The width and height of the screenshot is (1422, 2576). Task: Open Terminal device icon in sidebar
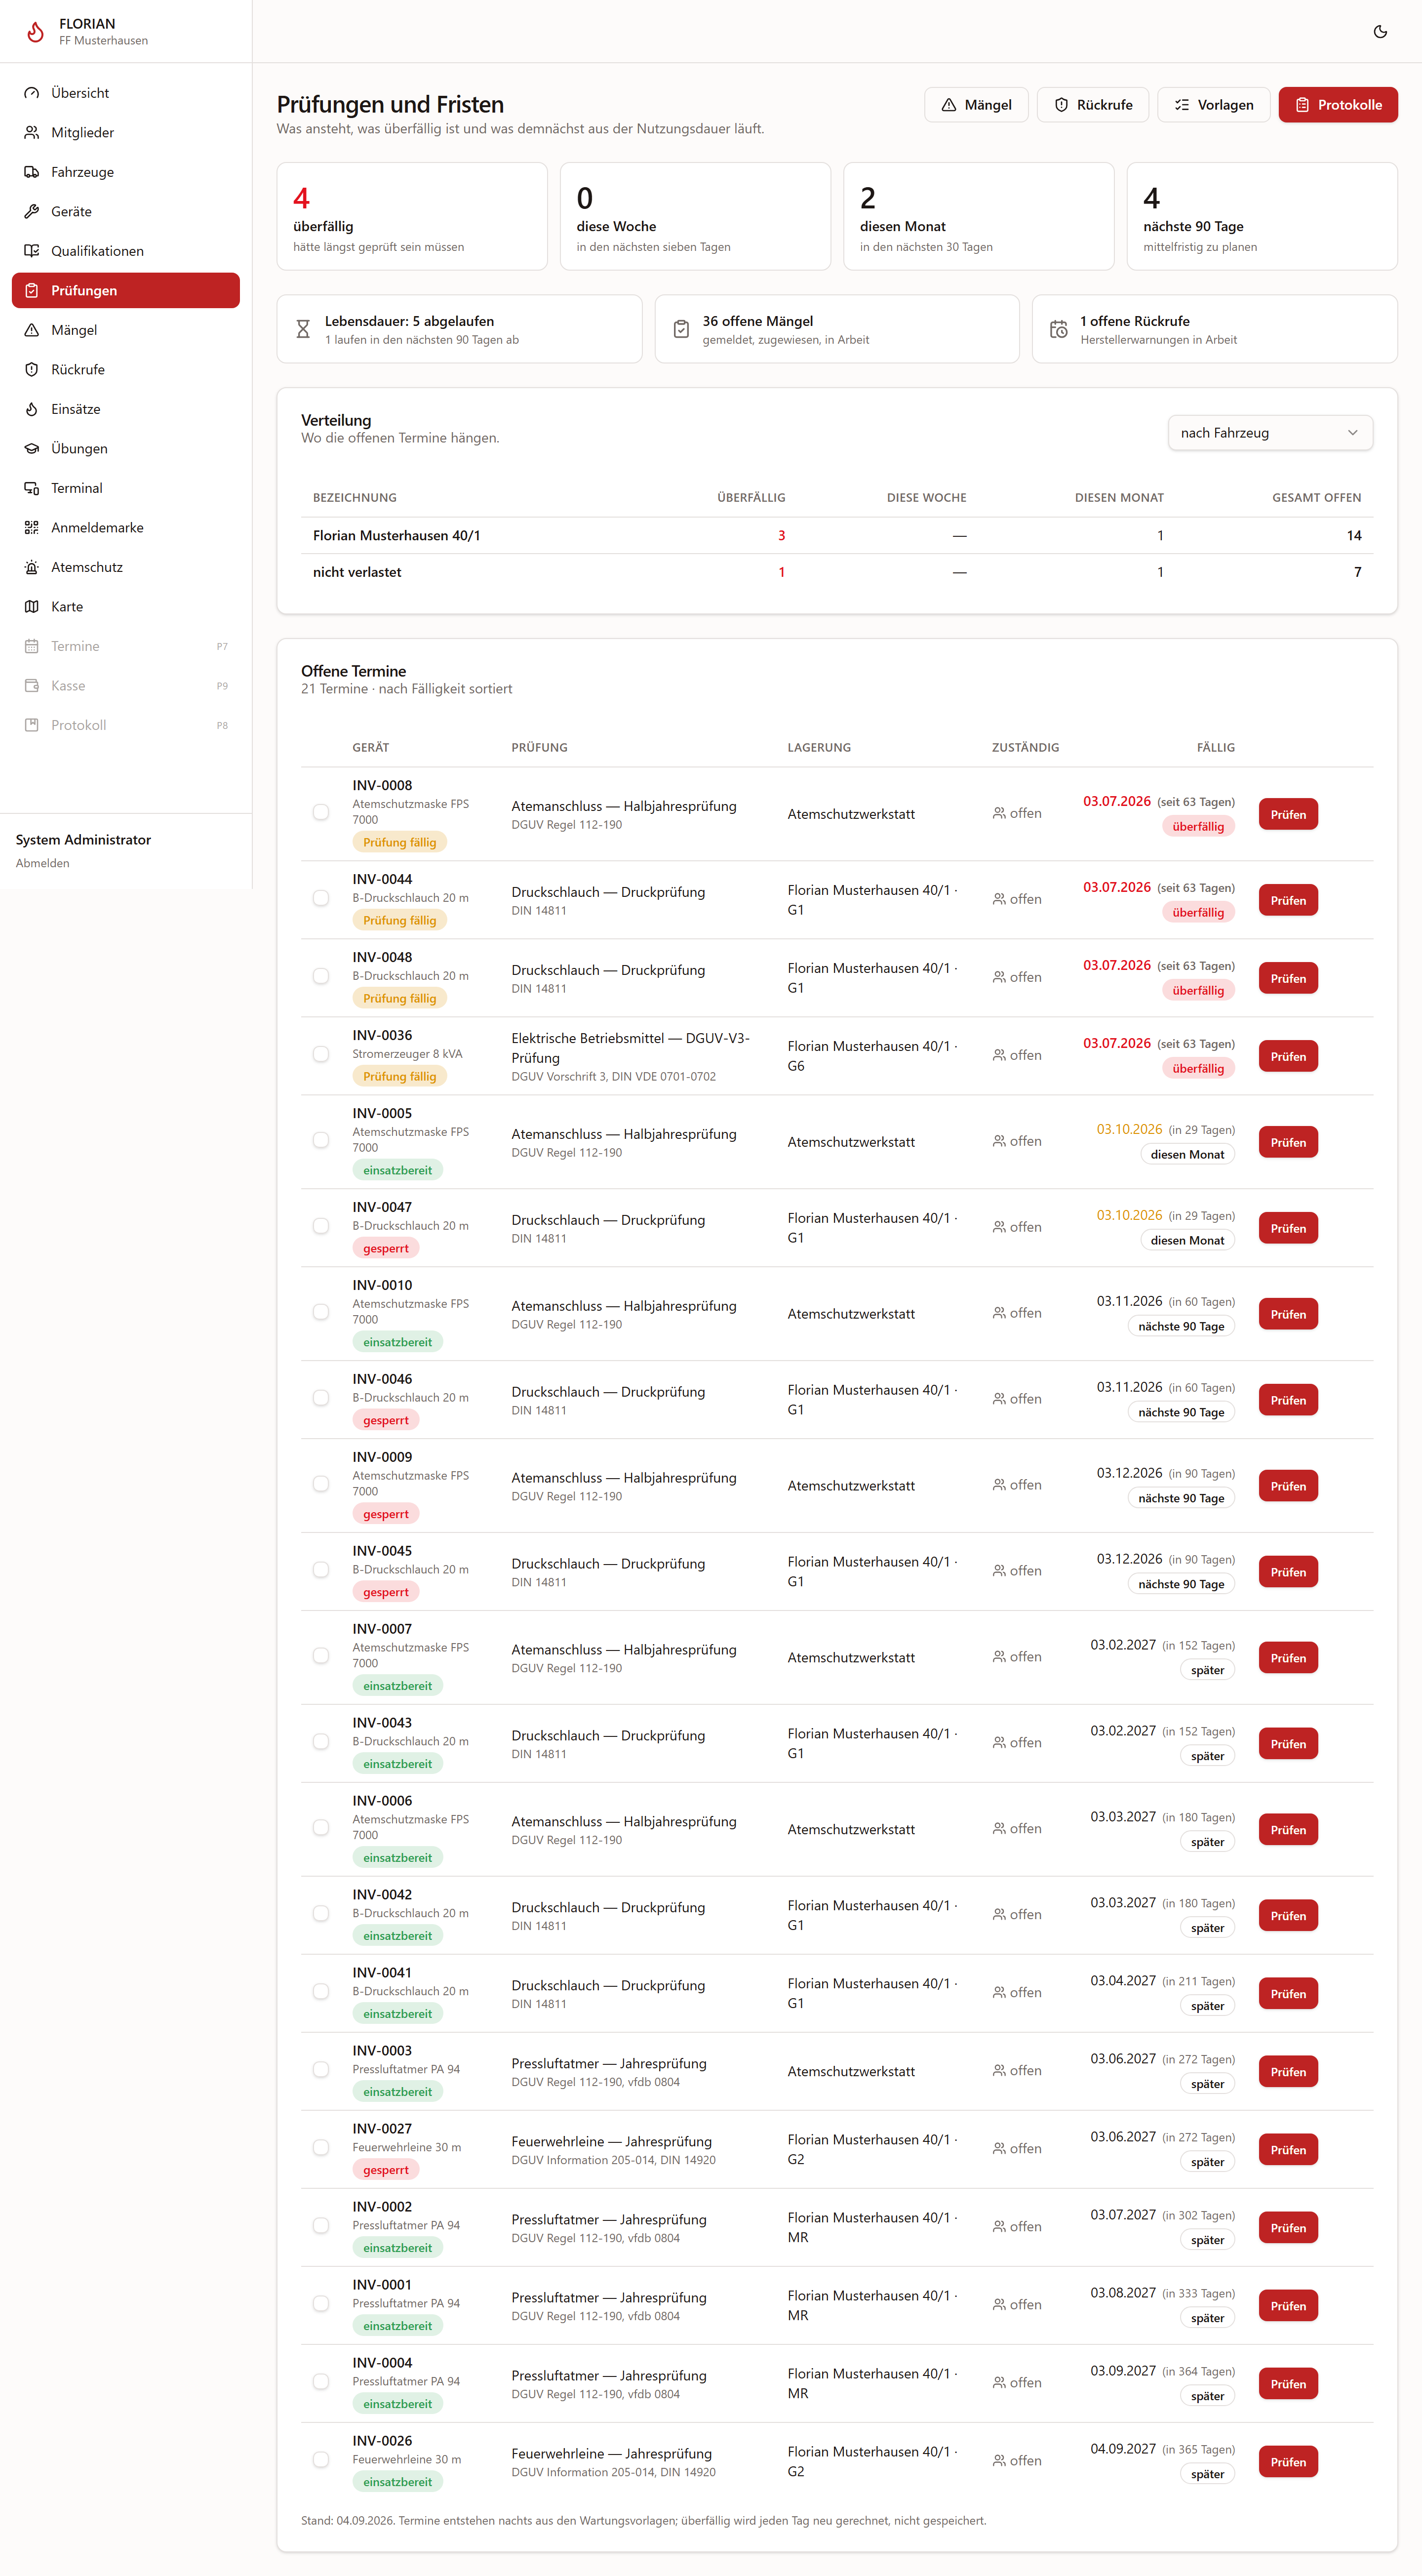(x=32, y=488)
